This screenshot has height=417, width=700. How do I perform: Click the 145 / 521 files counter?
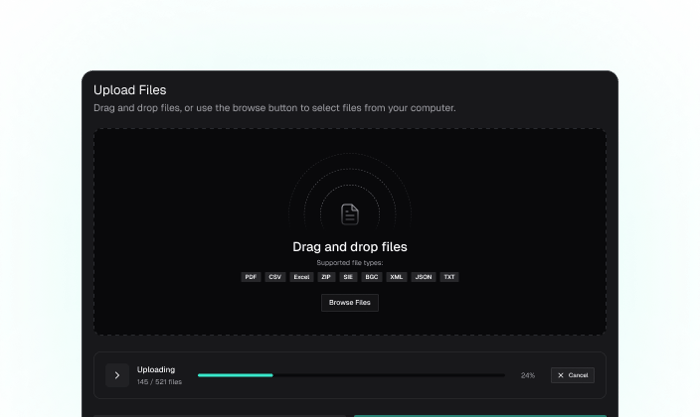tap(159, 382)
